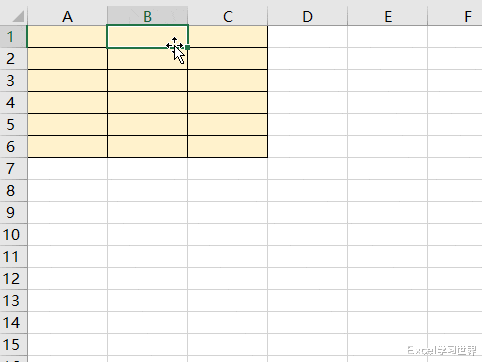This screenshot has width=482, height=362.
Task: Select column F header
Action: pyautogui.click(x=455, y=16)
